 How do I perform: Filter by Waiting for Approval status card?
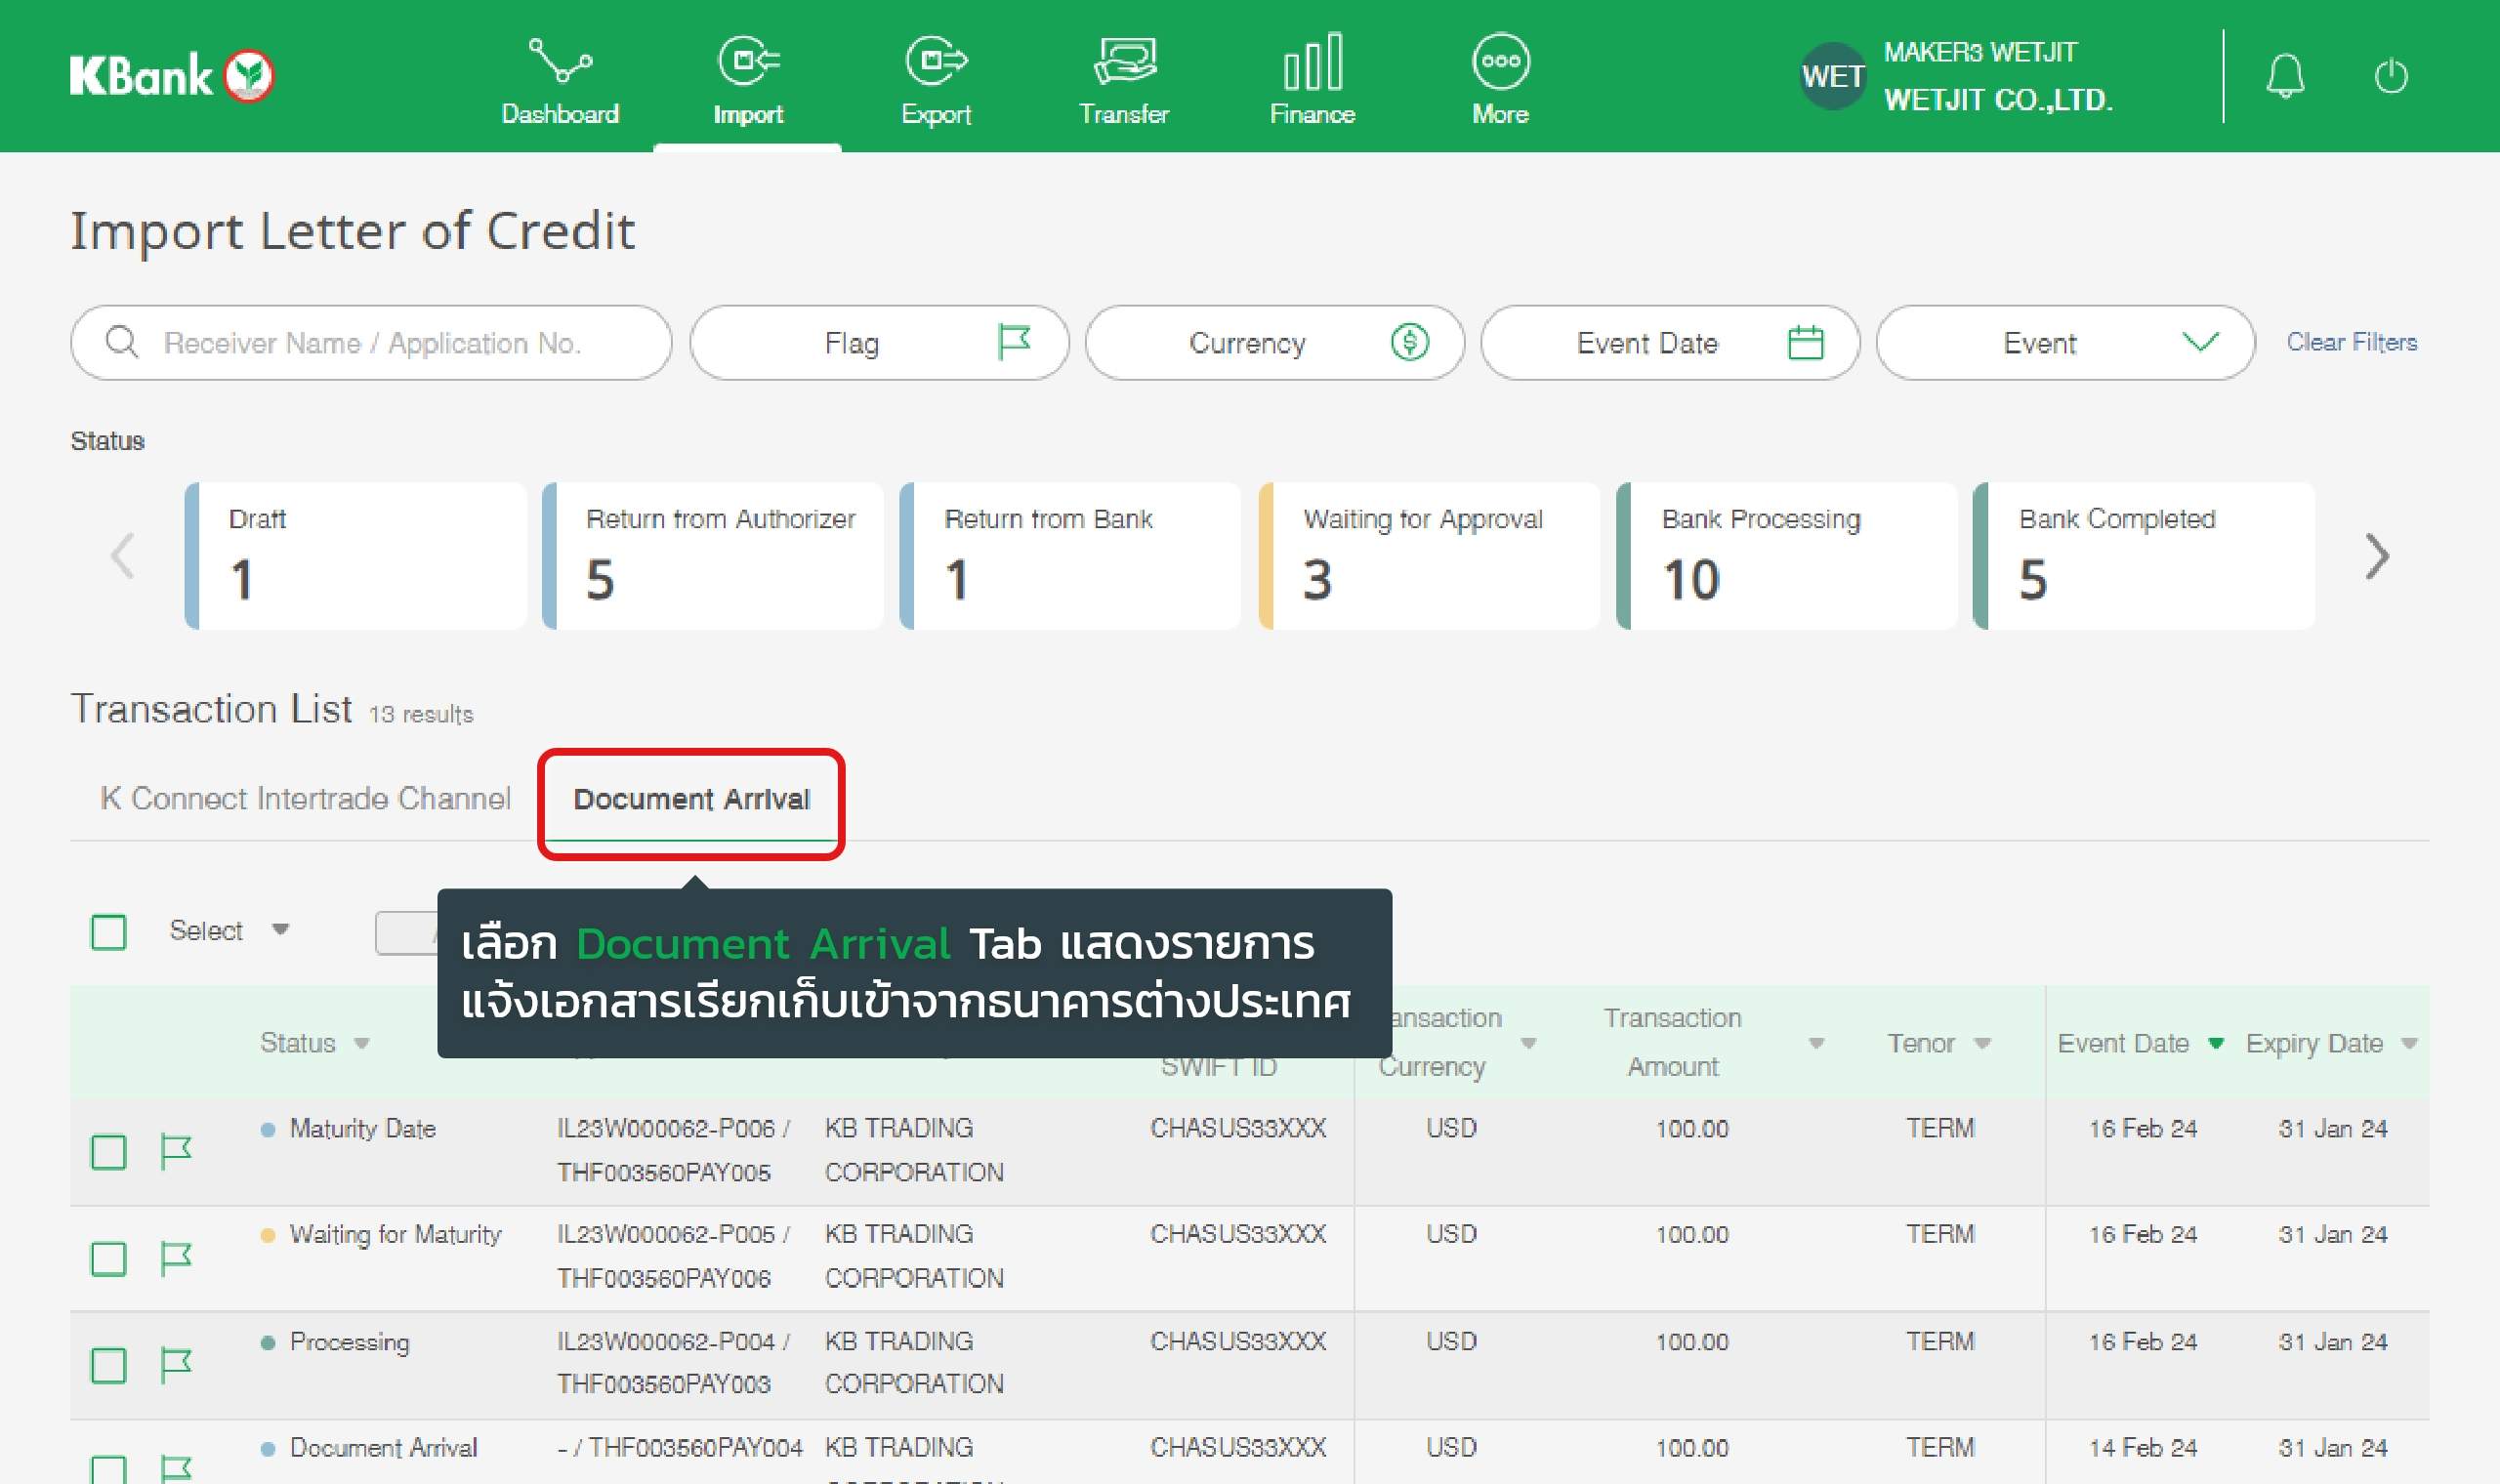tap(1429, 556)
